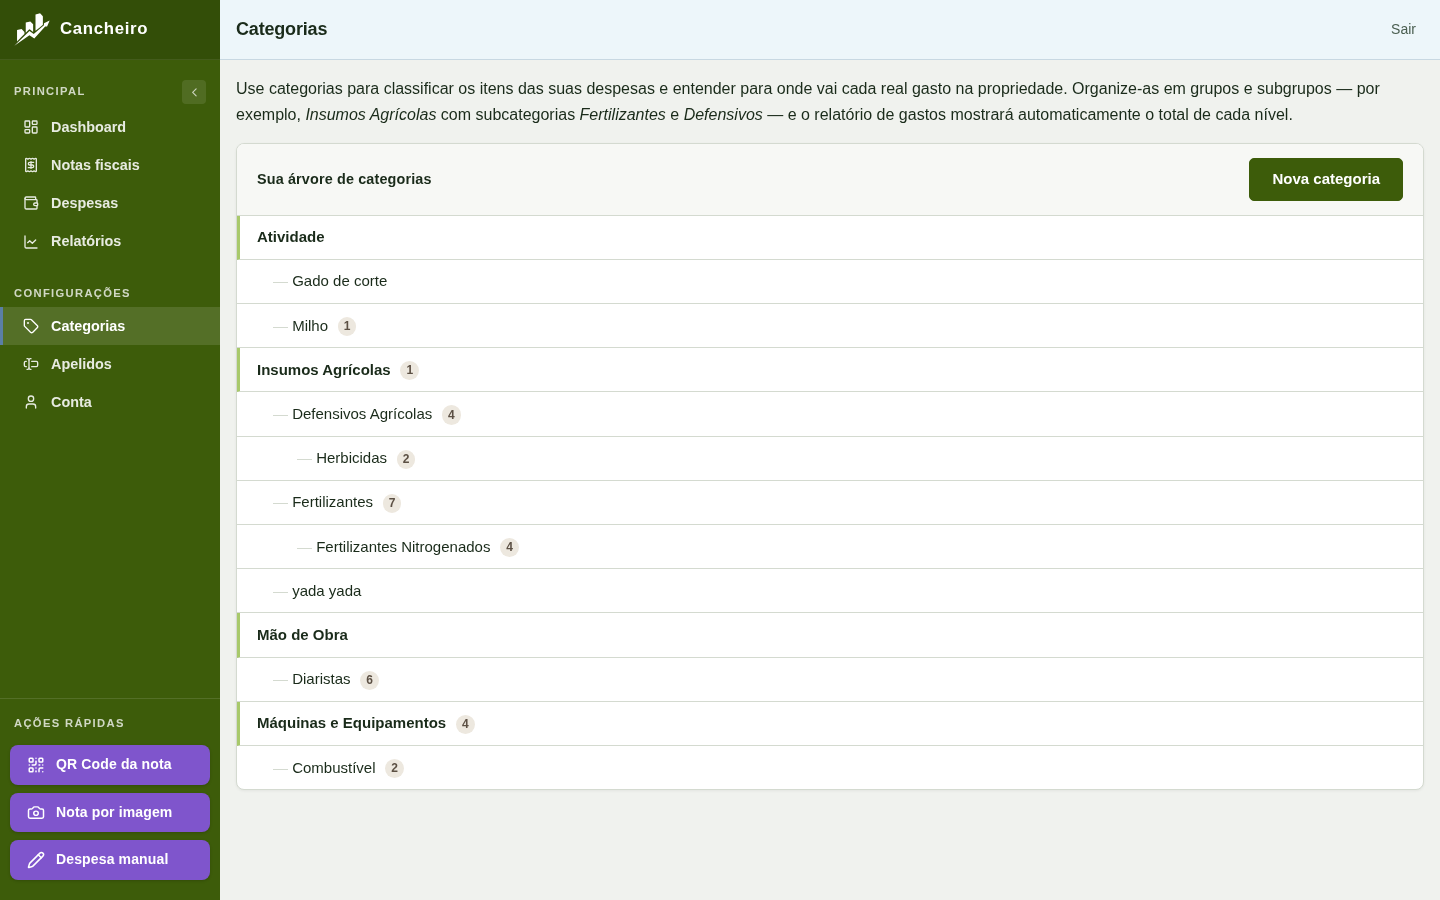The width and height of the screenshot is (1440, 900).
Task: Select the Gado de corte subcategory
Action: [830, 282]
